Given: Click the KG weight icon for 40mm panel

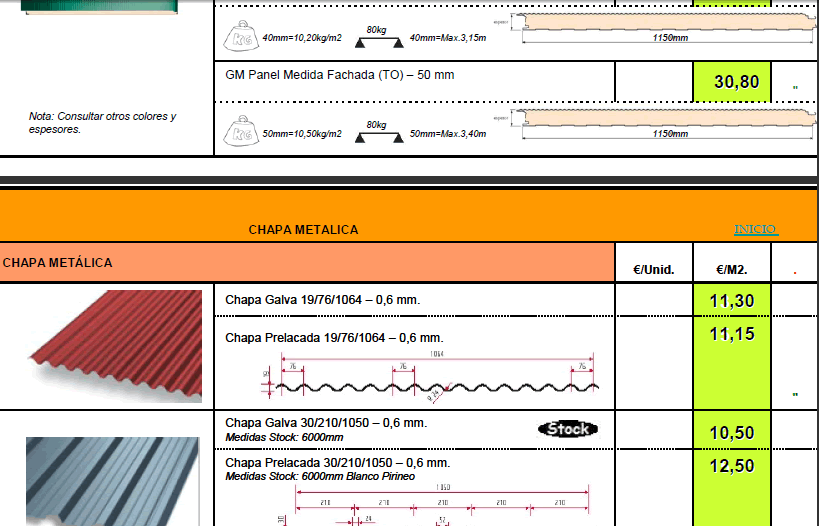Looking at the screenshot, I should coord(240,37).
